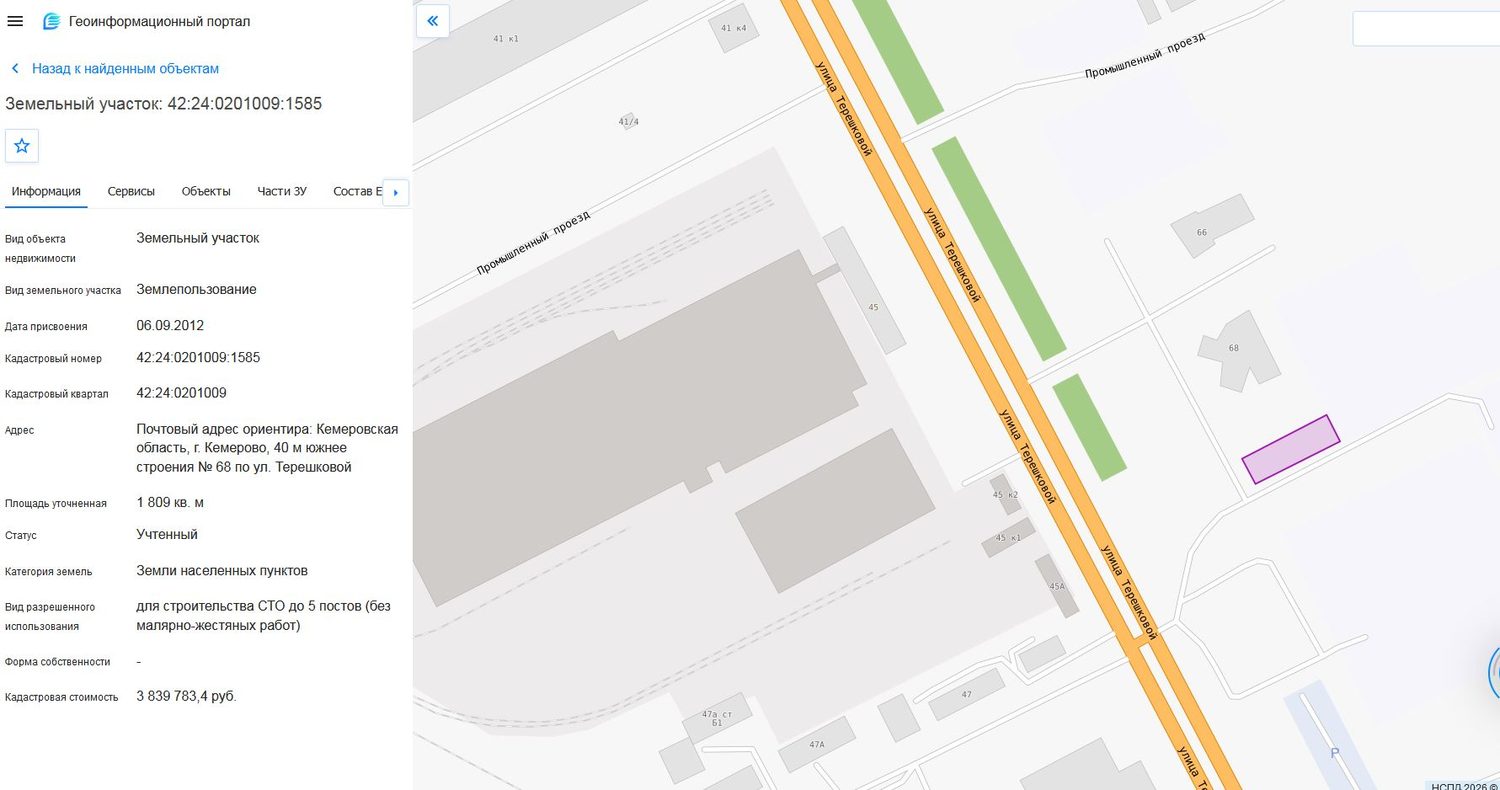Click the value Землепользование
The height and width of the screenshot is (790, 1500).
(196, 290)
